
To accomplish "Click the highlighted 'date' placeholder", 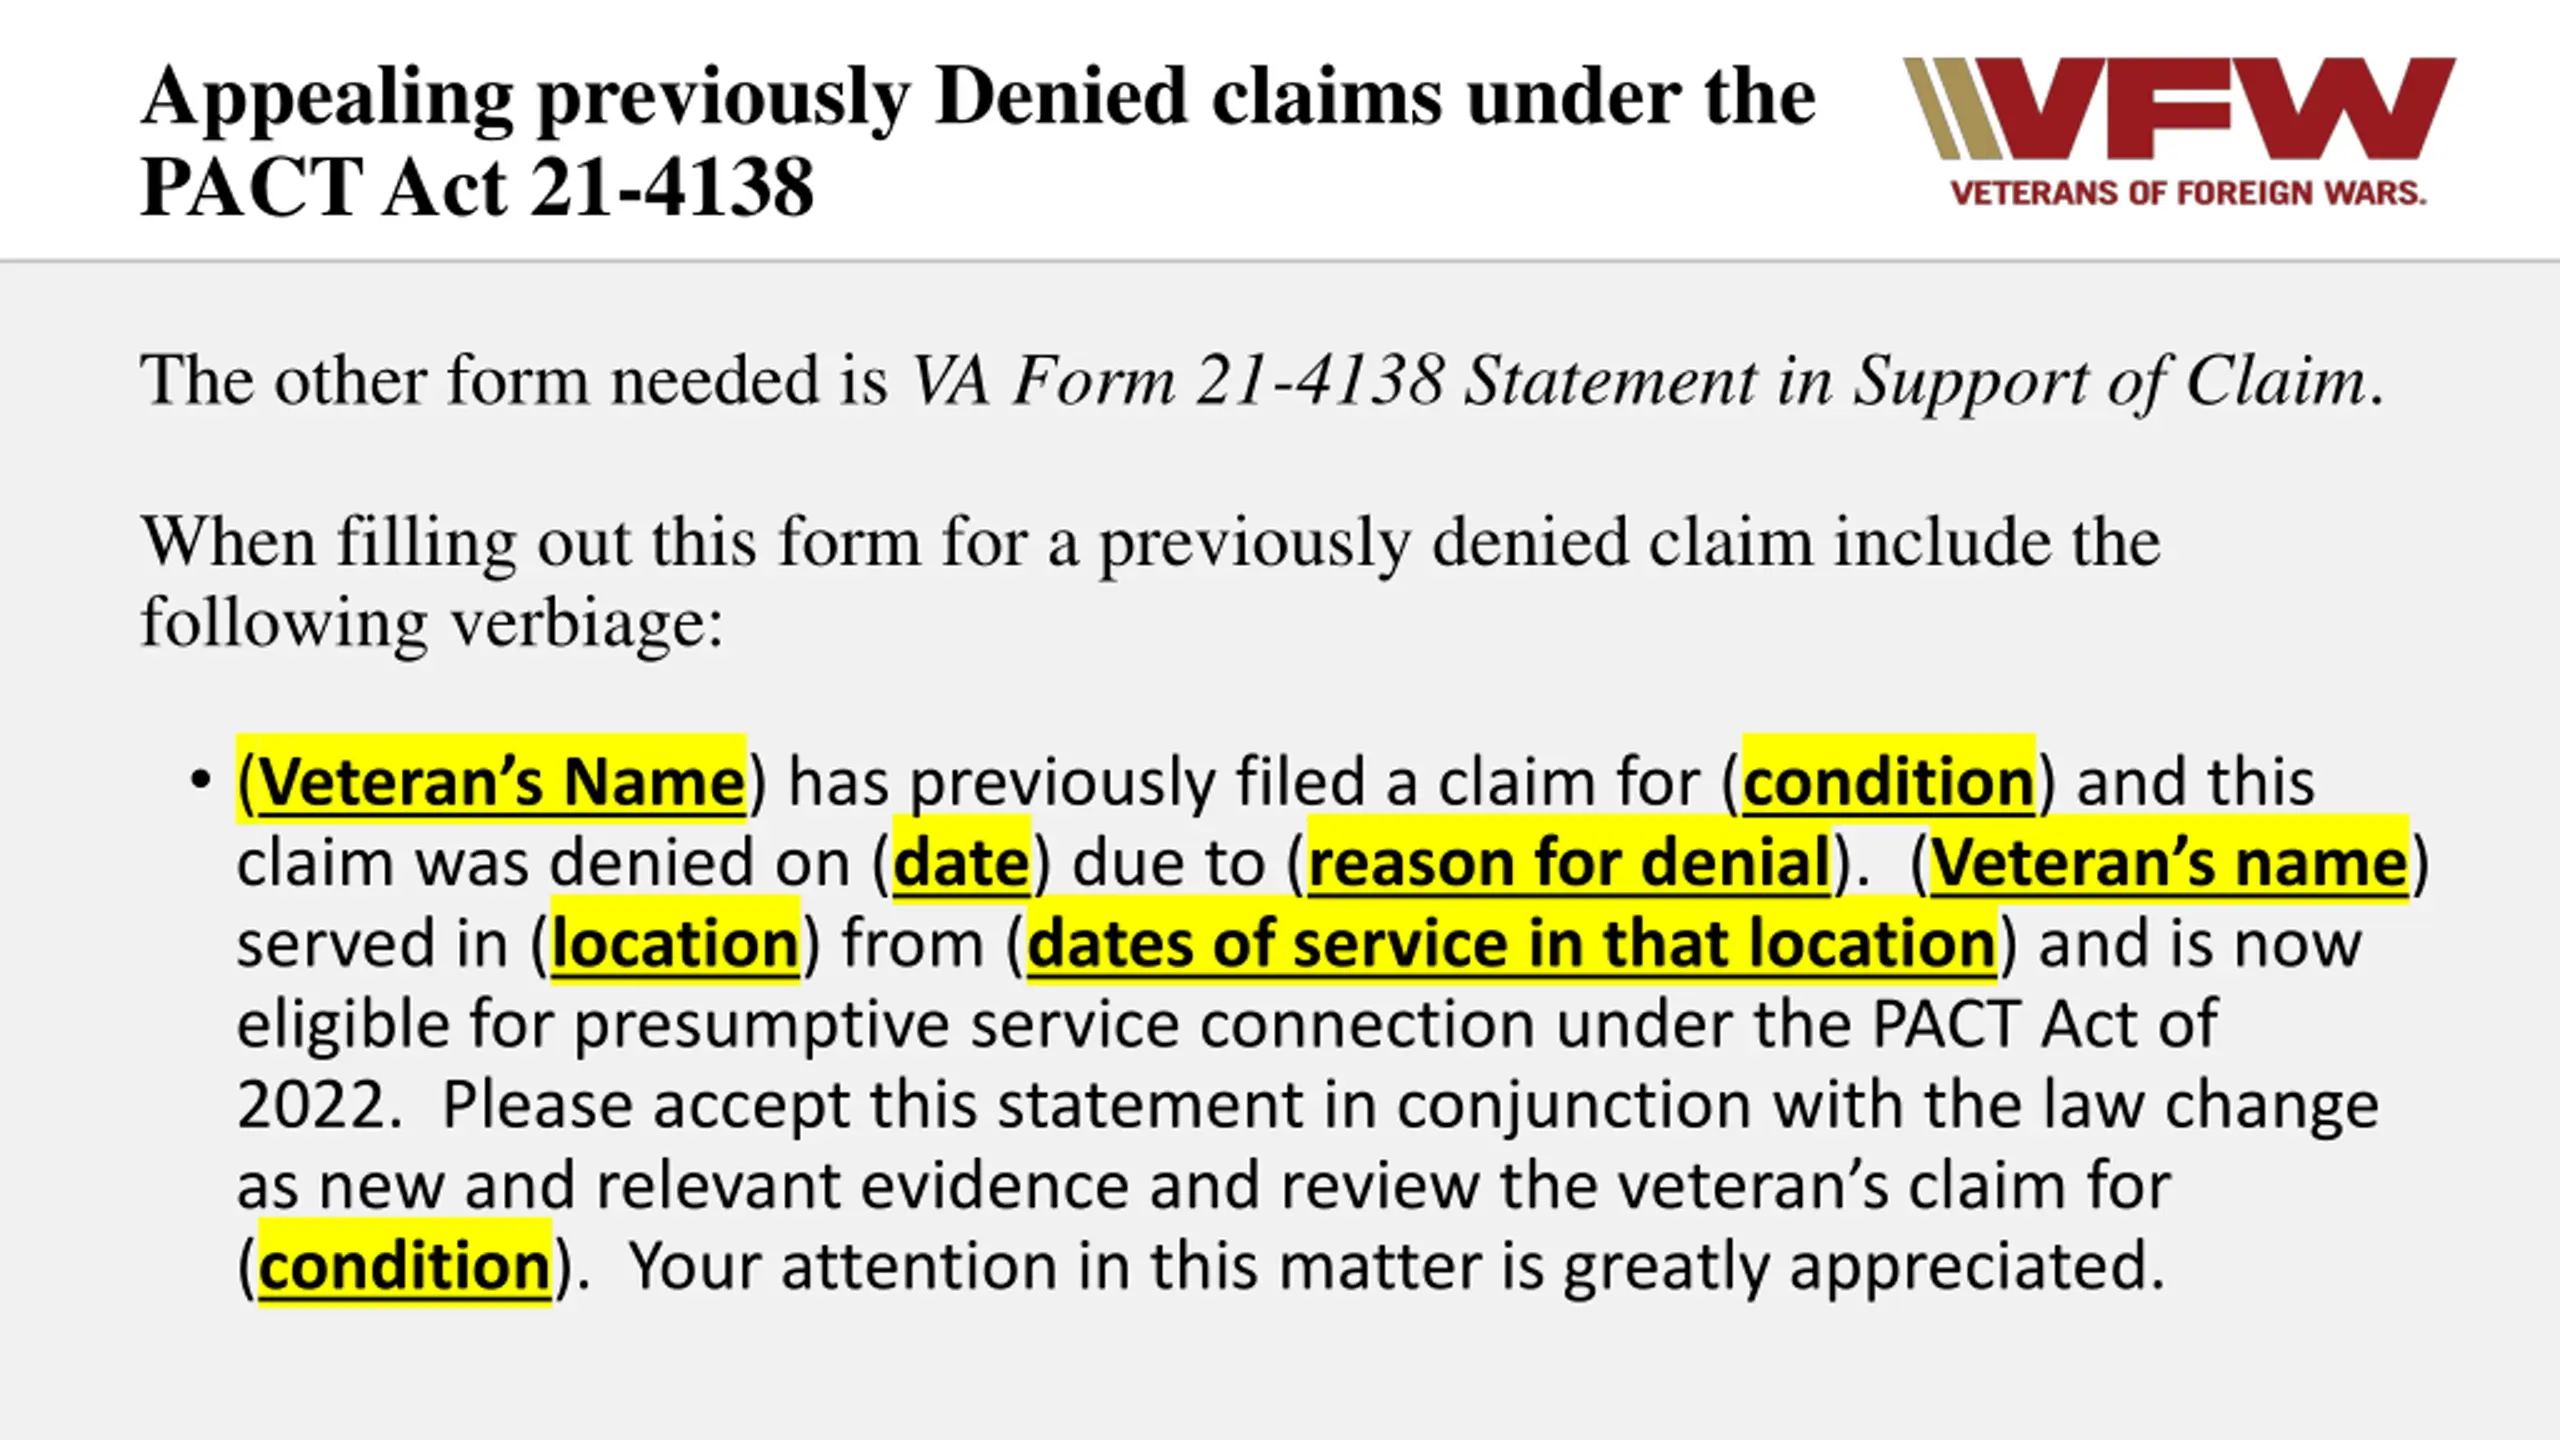I will 960,862.
